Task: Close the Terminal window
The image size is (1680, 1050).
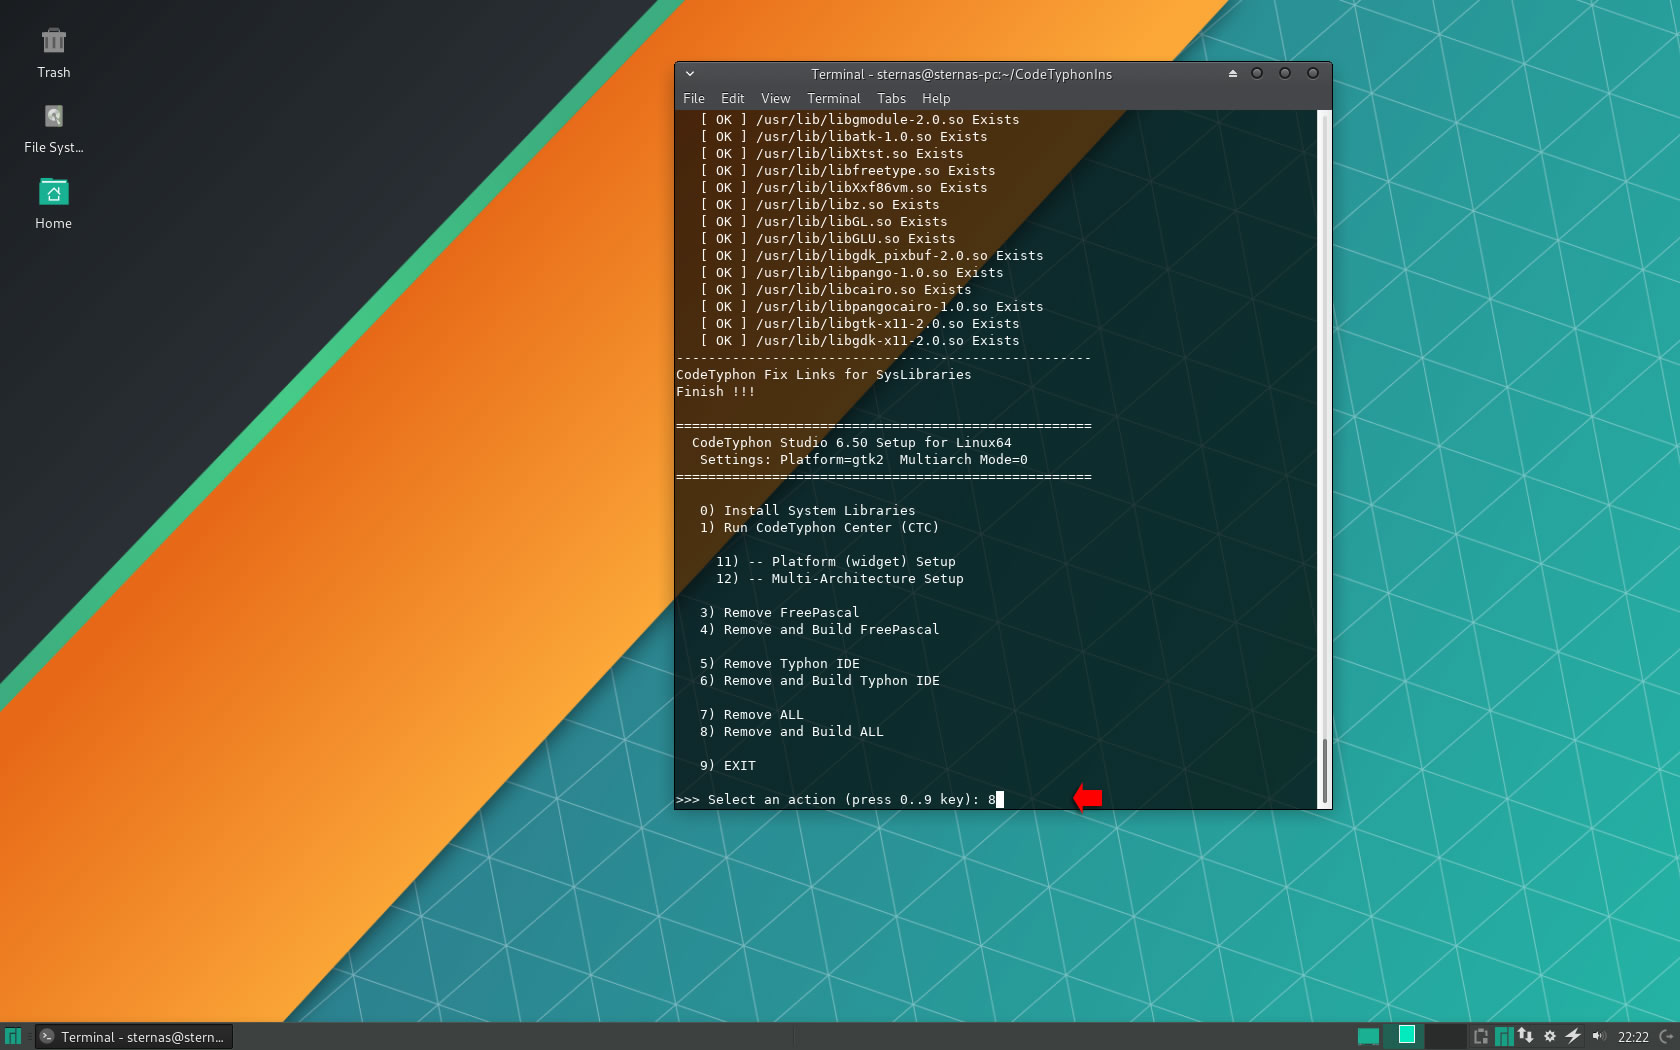Action: click(x=1313, y=73)
